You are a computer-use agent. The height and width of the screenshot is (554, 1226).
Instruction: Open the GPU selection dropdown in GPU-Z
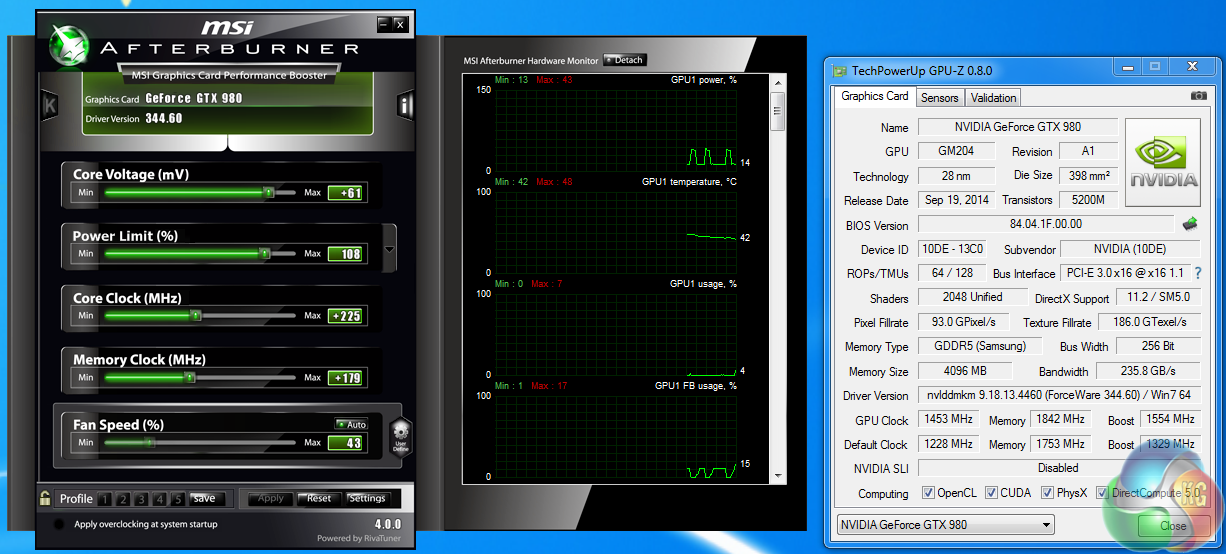[x=945, y=525]
